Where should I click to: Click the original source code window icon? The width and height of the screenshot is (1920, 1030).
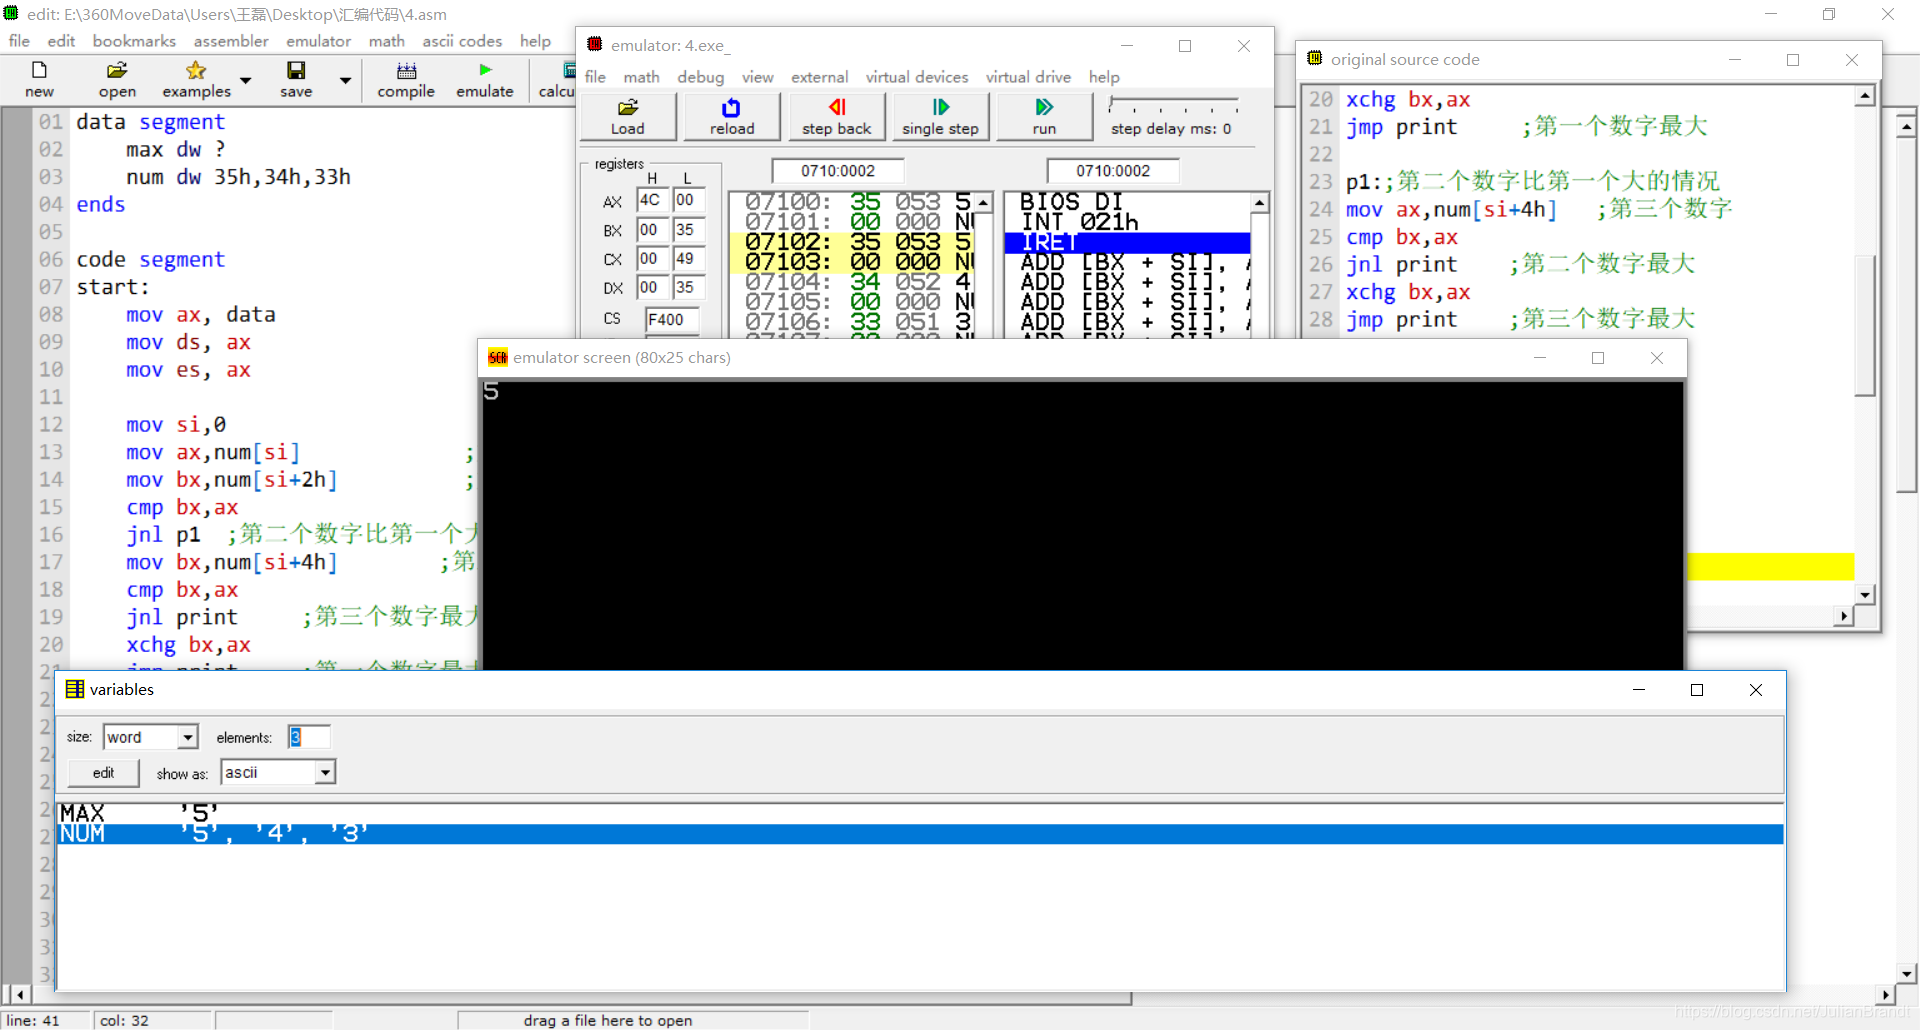coord(1314,58)
